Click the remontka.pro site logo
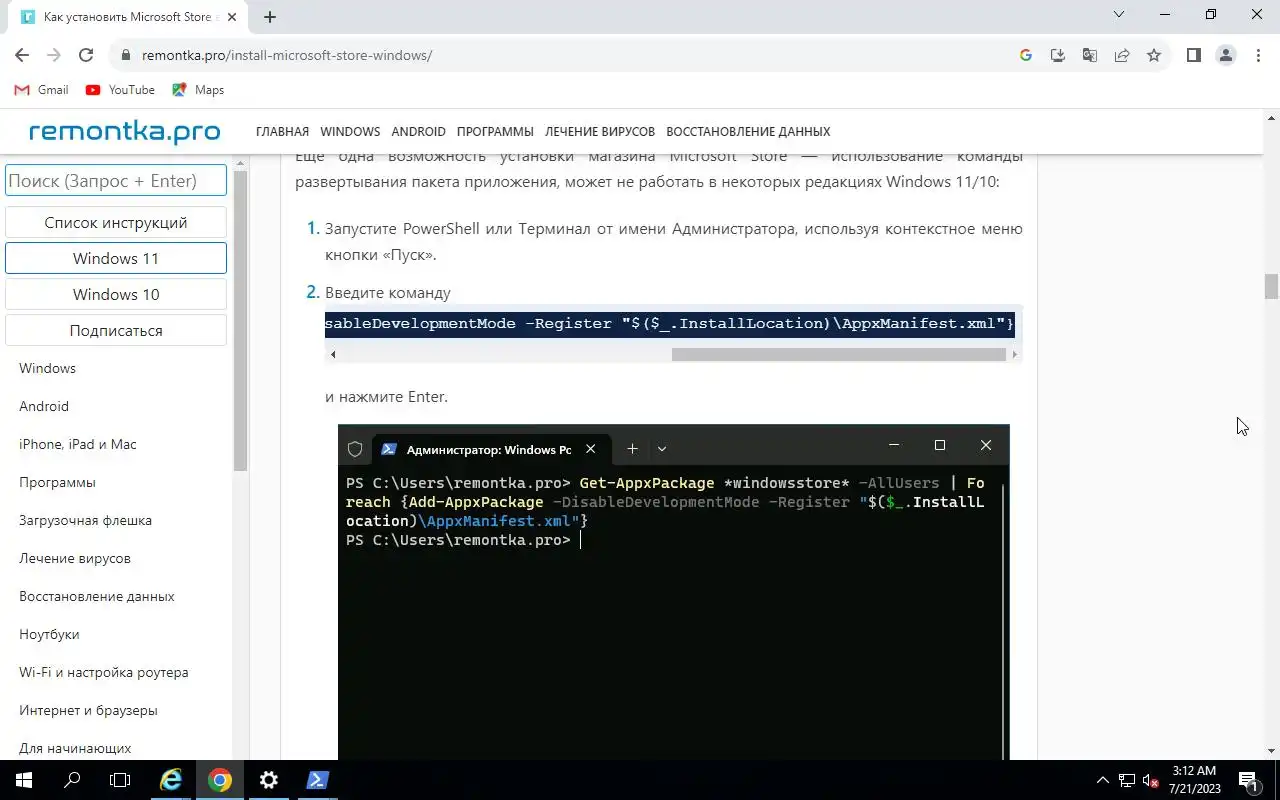This screenshot has height=800, width=1280. (124, 131)
